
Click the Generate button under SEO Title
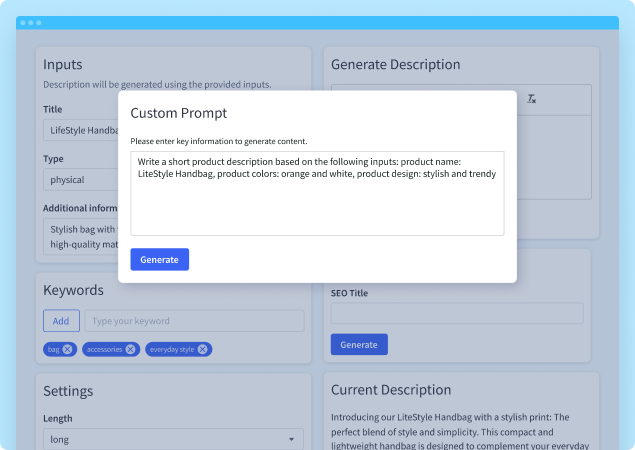pos(359,344)
